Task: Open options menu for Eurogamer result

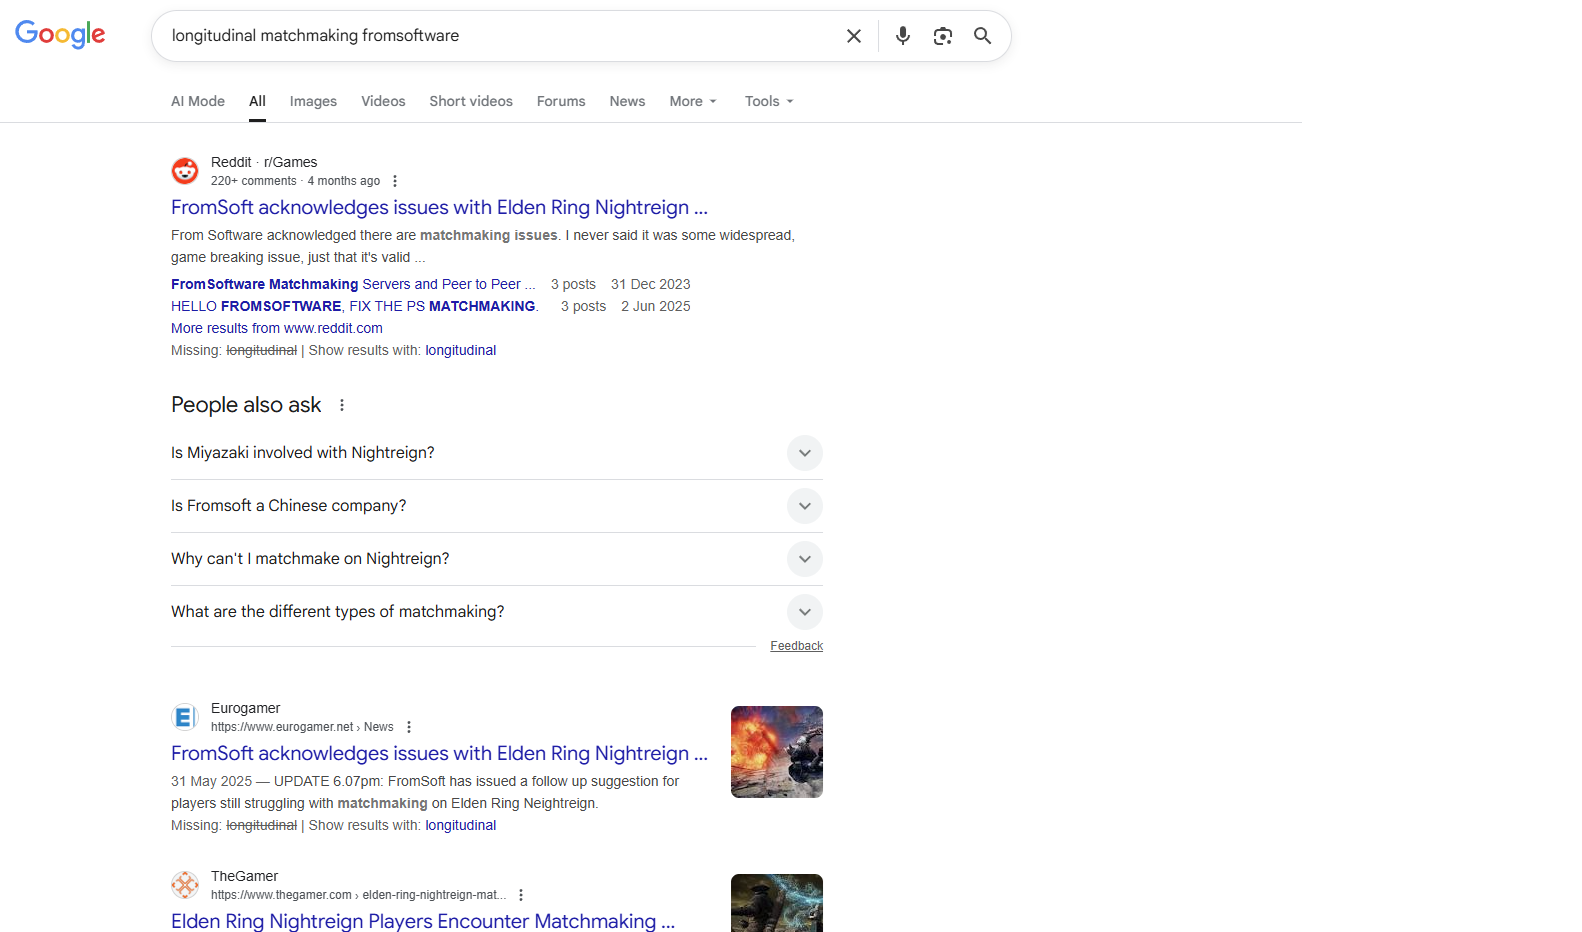Action: click(409, 727)
